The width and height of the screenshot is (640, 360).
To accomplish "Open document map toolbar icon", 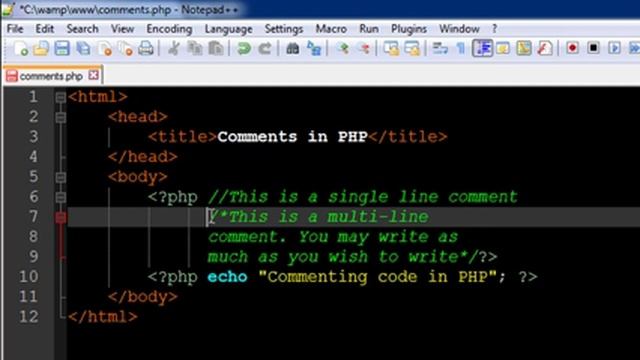I will pos(524,49).
